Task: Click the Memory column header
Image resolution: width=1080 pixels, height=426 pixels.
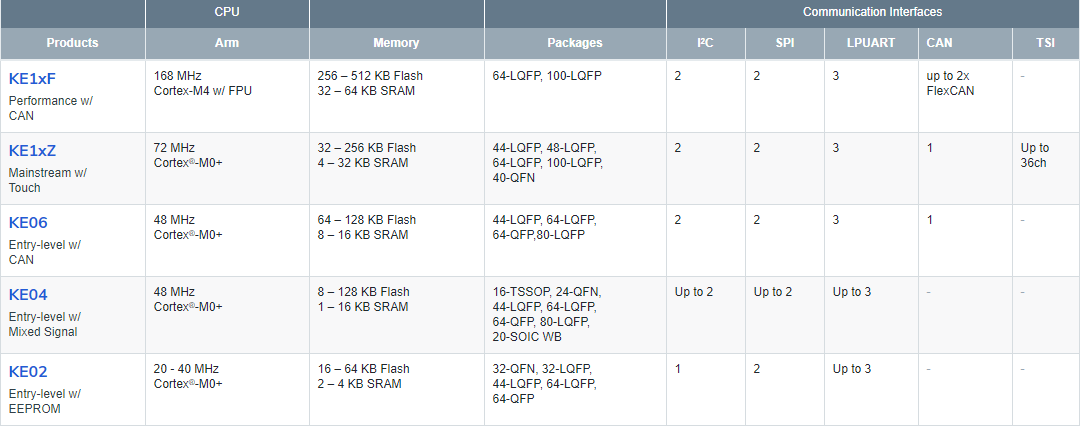Action: click(x=396, y=43)
